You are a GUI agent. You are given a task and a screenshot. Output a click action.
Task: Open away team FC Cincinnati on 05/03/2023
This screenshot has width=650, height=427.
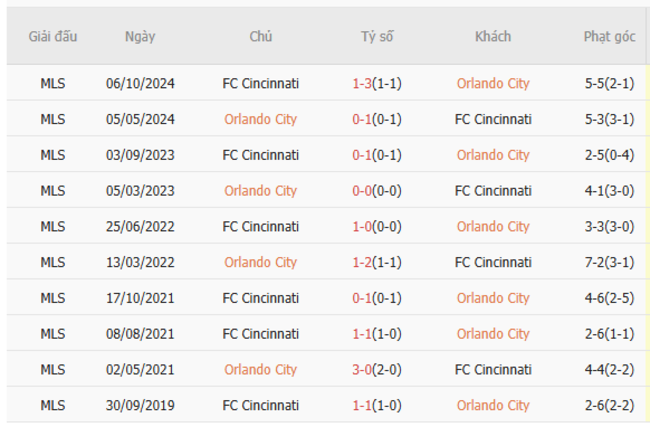click(x=493, y=191)
